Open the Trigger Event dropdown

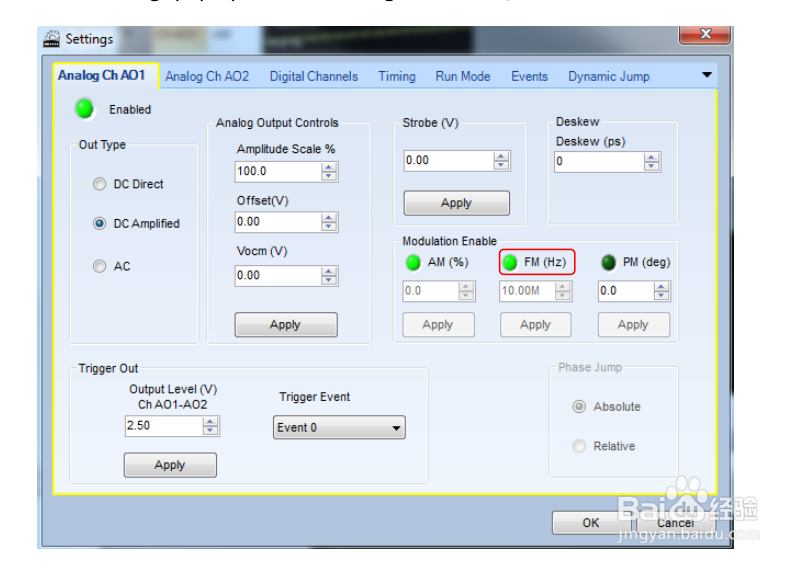click(x=339, y=428)
